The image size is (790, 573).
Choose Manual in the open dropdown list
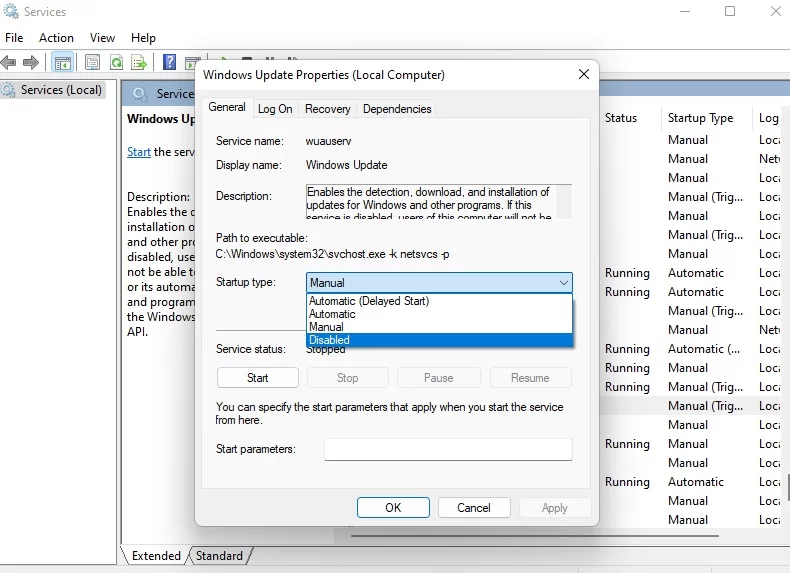pos(439,327)
